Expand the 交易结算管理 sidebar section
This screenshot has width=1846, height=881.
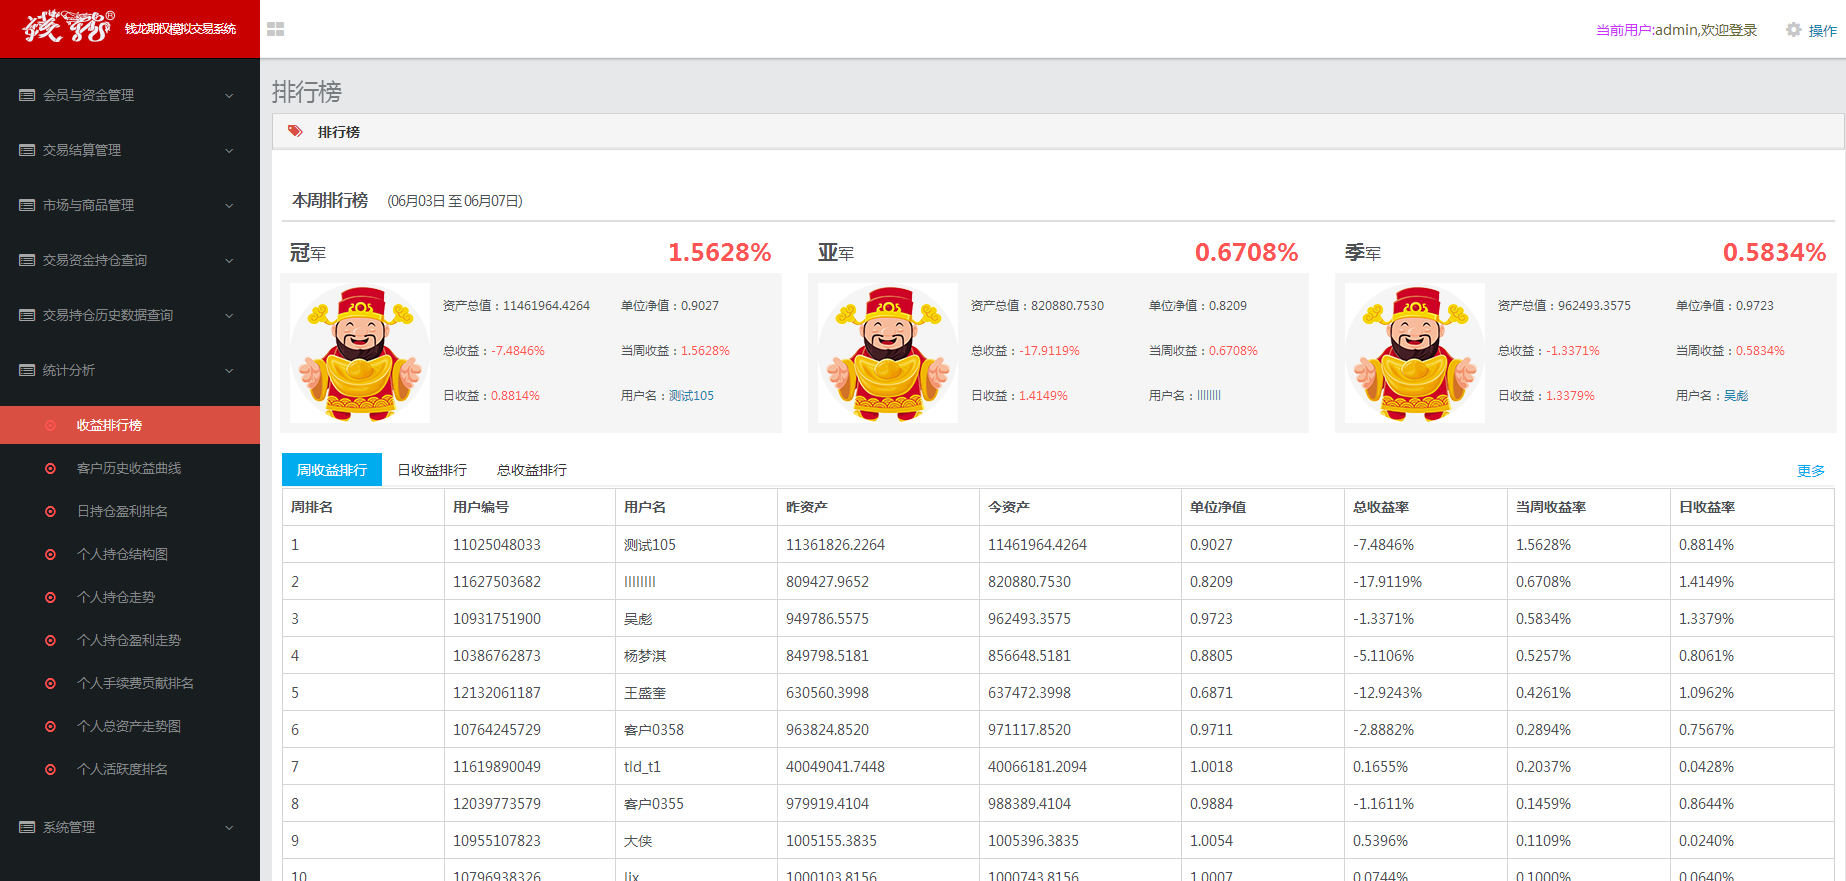coord(229,150)
